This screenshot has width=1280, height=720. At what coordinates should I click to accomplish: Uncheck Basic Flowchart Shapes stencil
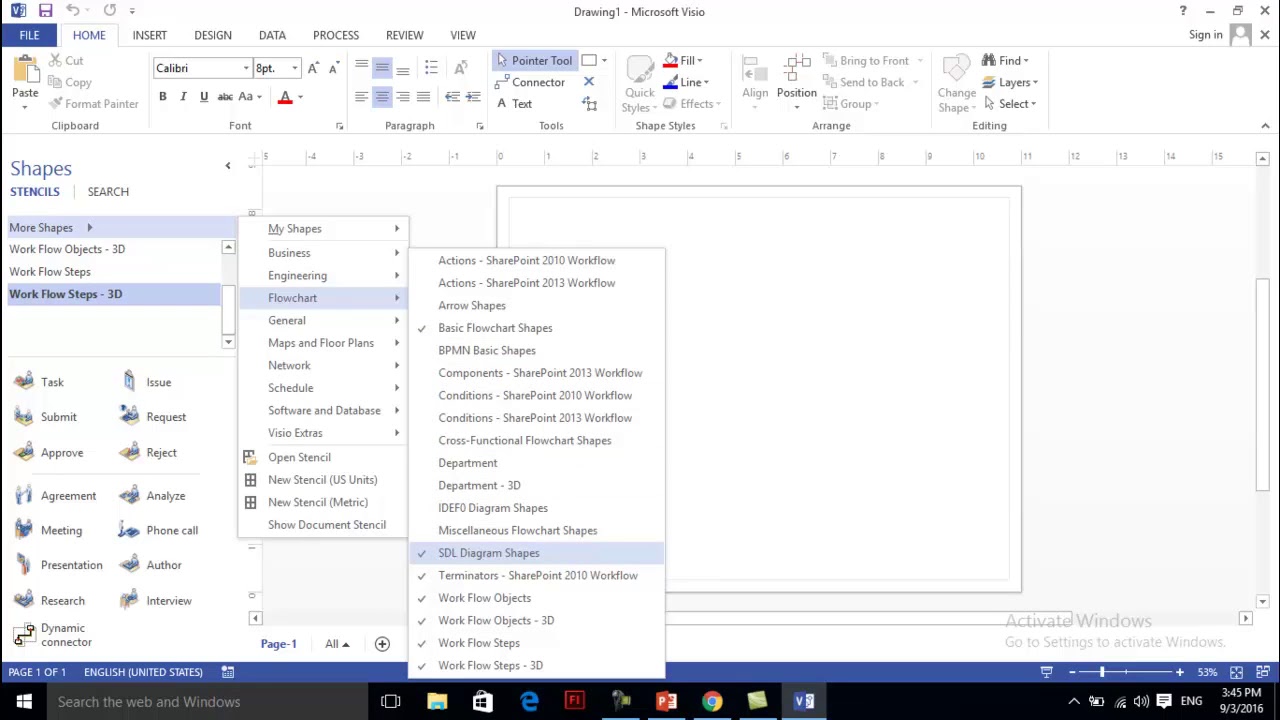536,328
